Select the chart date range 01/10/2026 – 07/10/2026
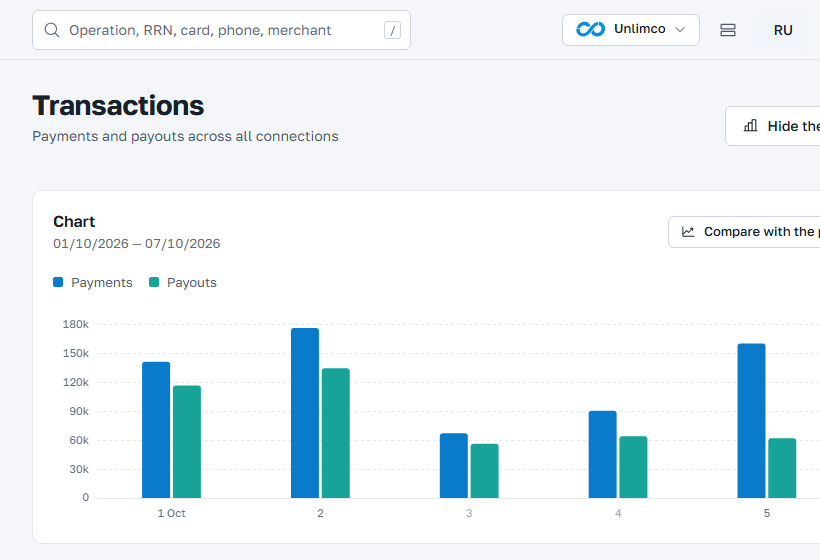Screen dimensions: 820x560 click(x=136, y=244)
